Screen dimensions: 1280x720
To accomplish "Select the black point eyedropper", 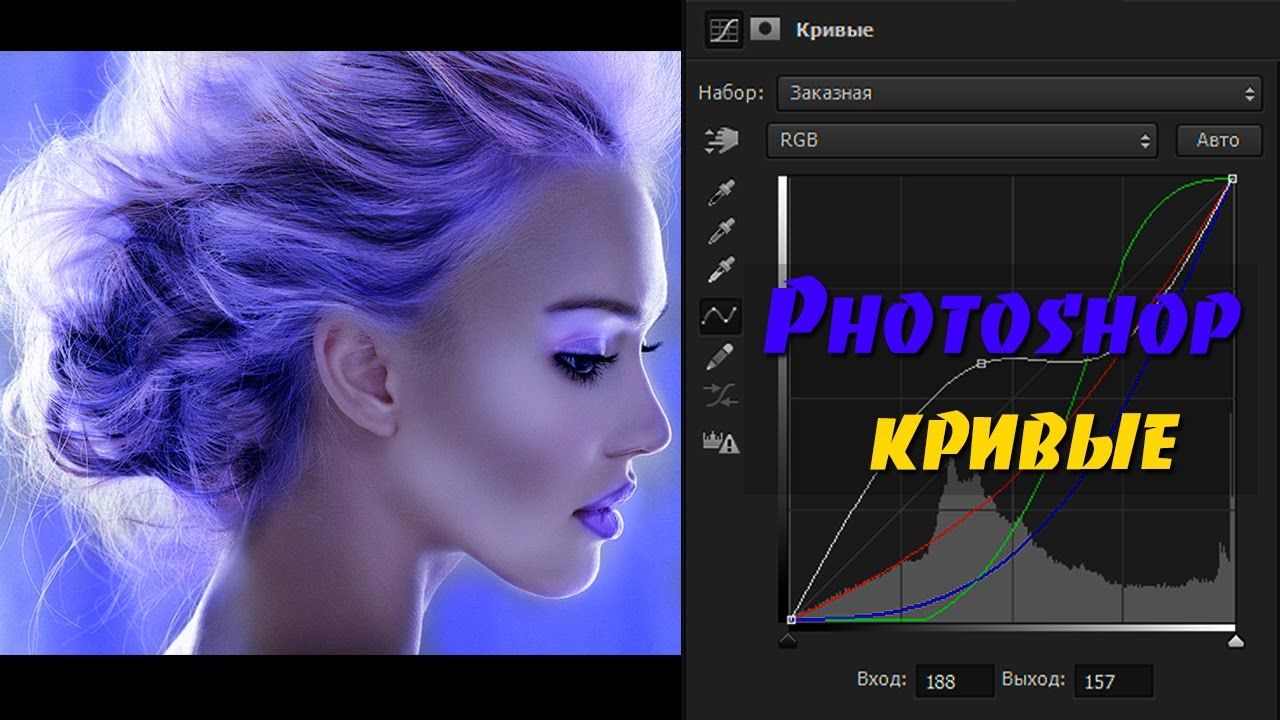I will point(721,194).
